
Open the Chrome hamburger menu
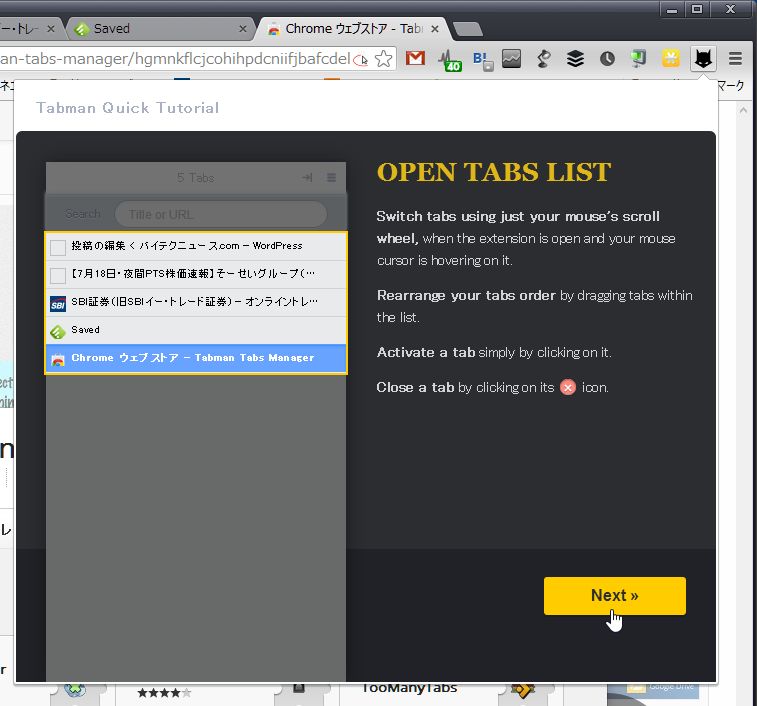coord(735,59)
